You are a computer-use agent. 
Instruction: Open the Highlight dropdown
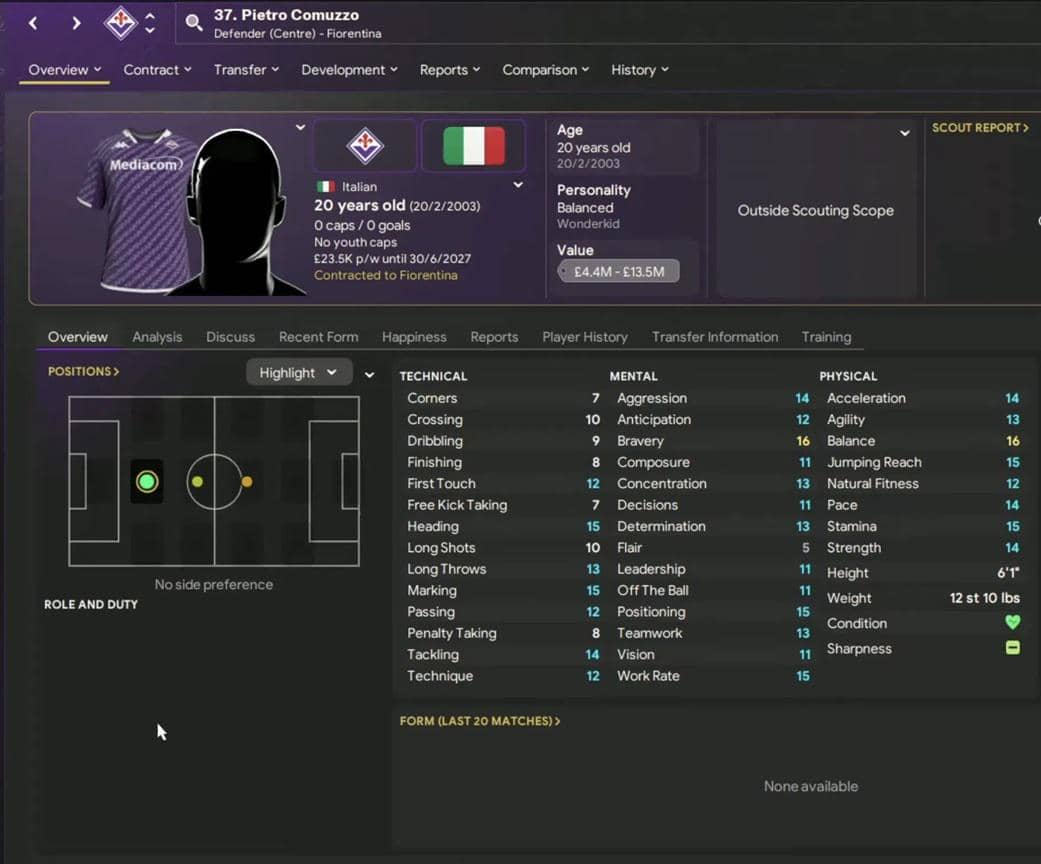point(299,373)
